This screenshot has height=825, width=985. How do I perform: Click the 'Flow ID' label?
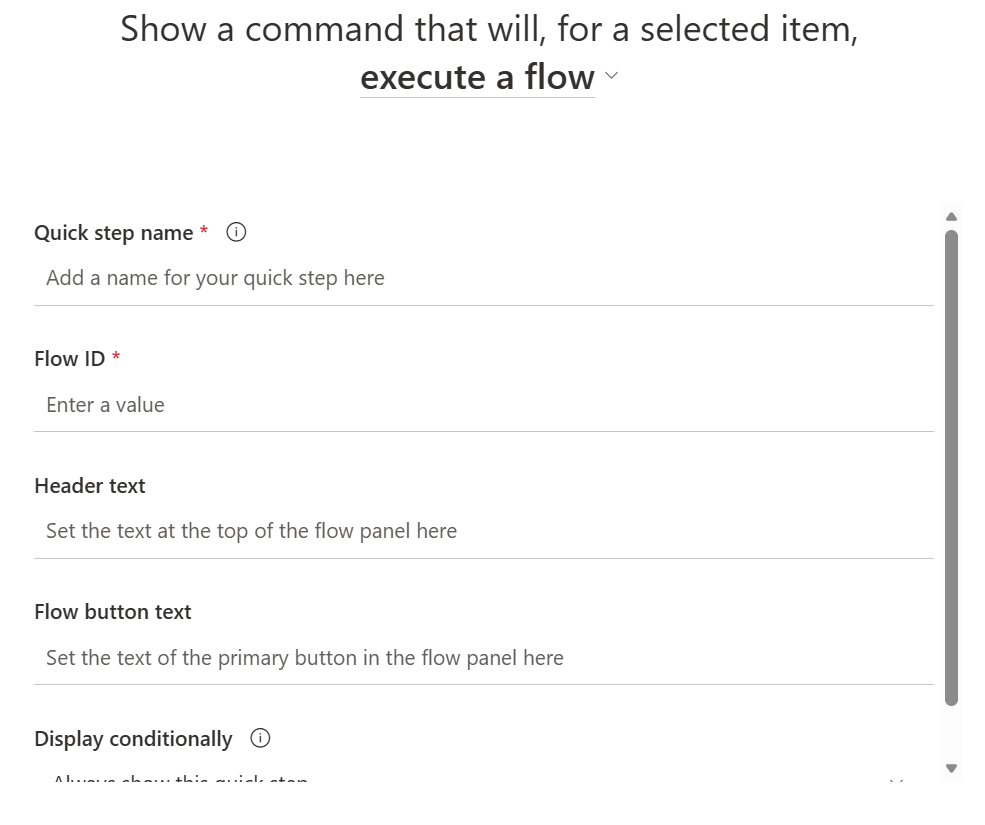[x=69, y=359]
